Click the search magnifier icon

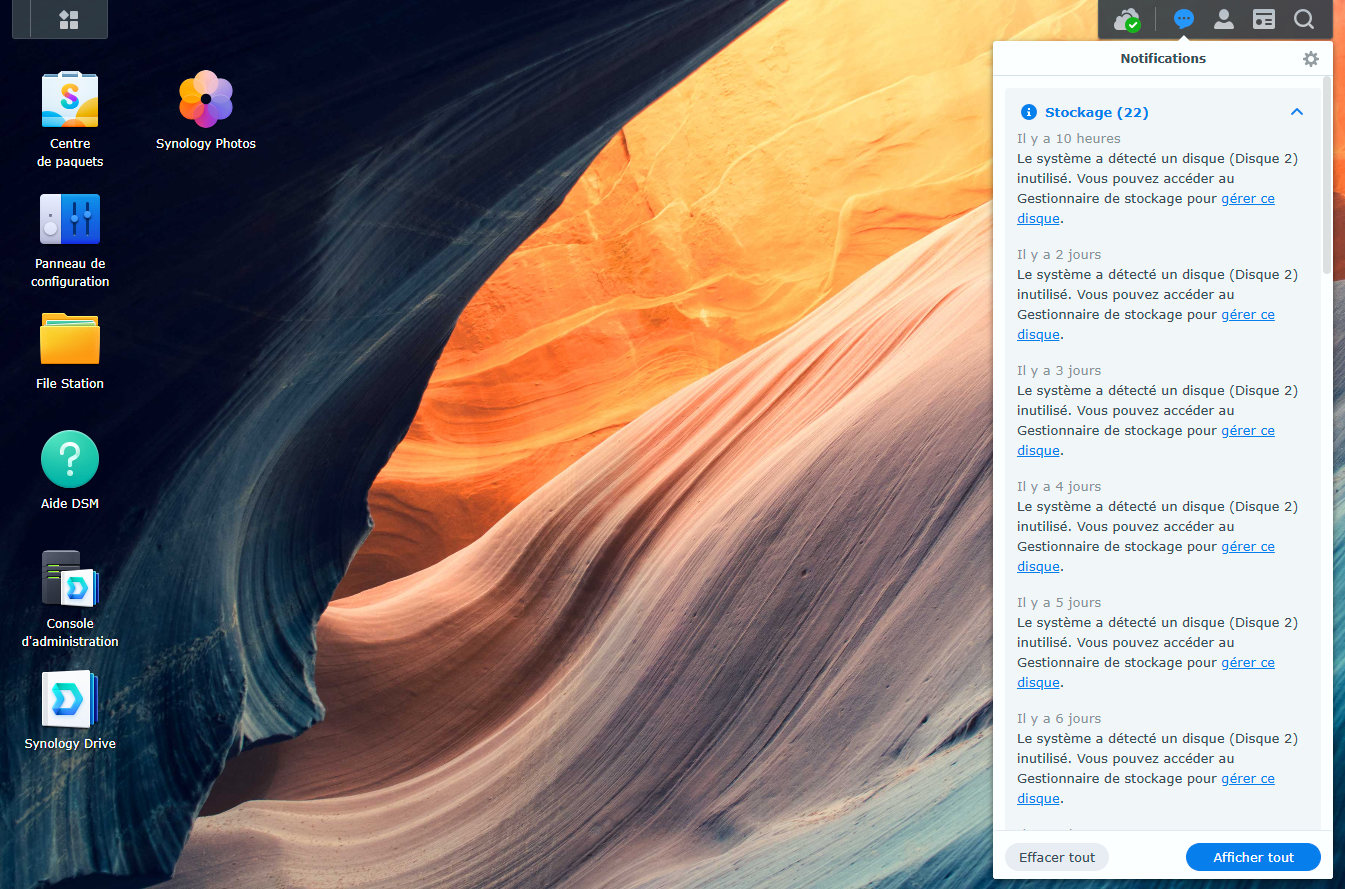pos(1304,20)
